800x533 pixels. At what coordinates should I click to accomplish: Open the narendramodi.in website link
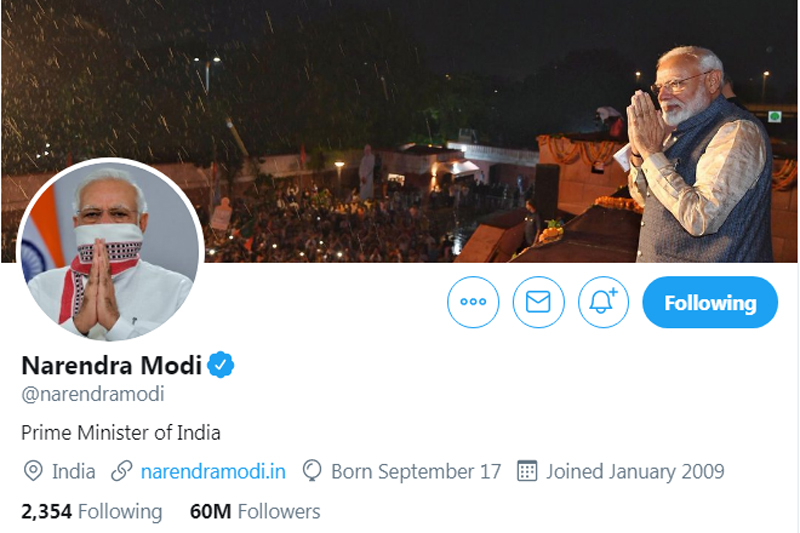click(x=213, y=471)
